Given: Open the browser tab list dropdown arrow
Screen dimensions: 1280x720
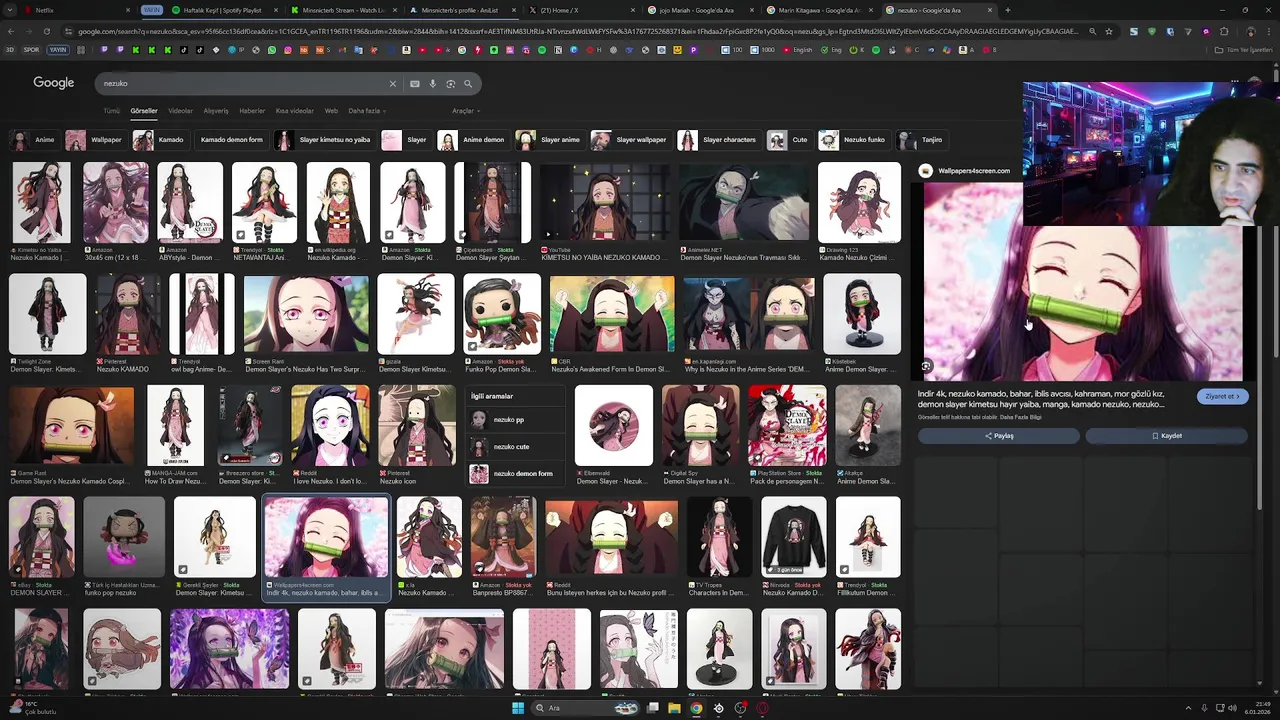Looking at the screenshot, I should 9,10.
